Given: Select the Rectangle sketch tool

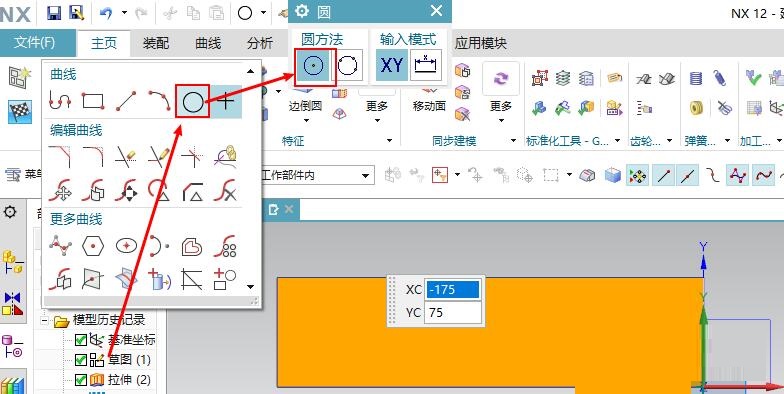Looking at the screenshot, I should click(93, 102).
